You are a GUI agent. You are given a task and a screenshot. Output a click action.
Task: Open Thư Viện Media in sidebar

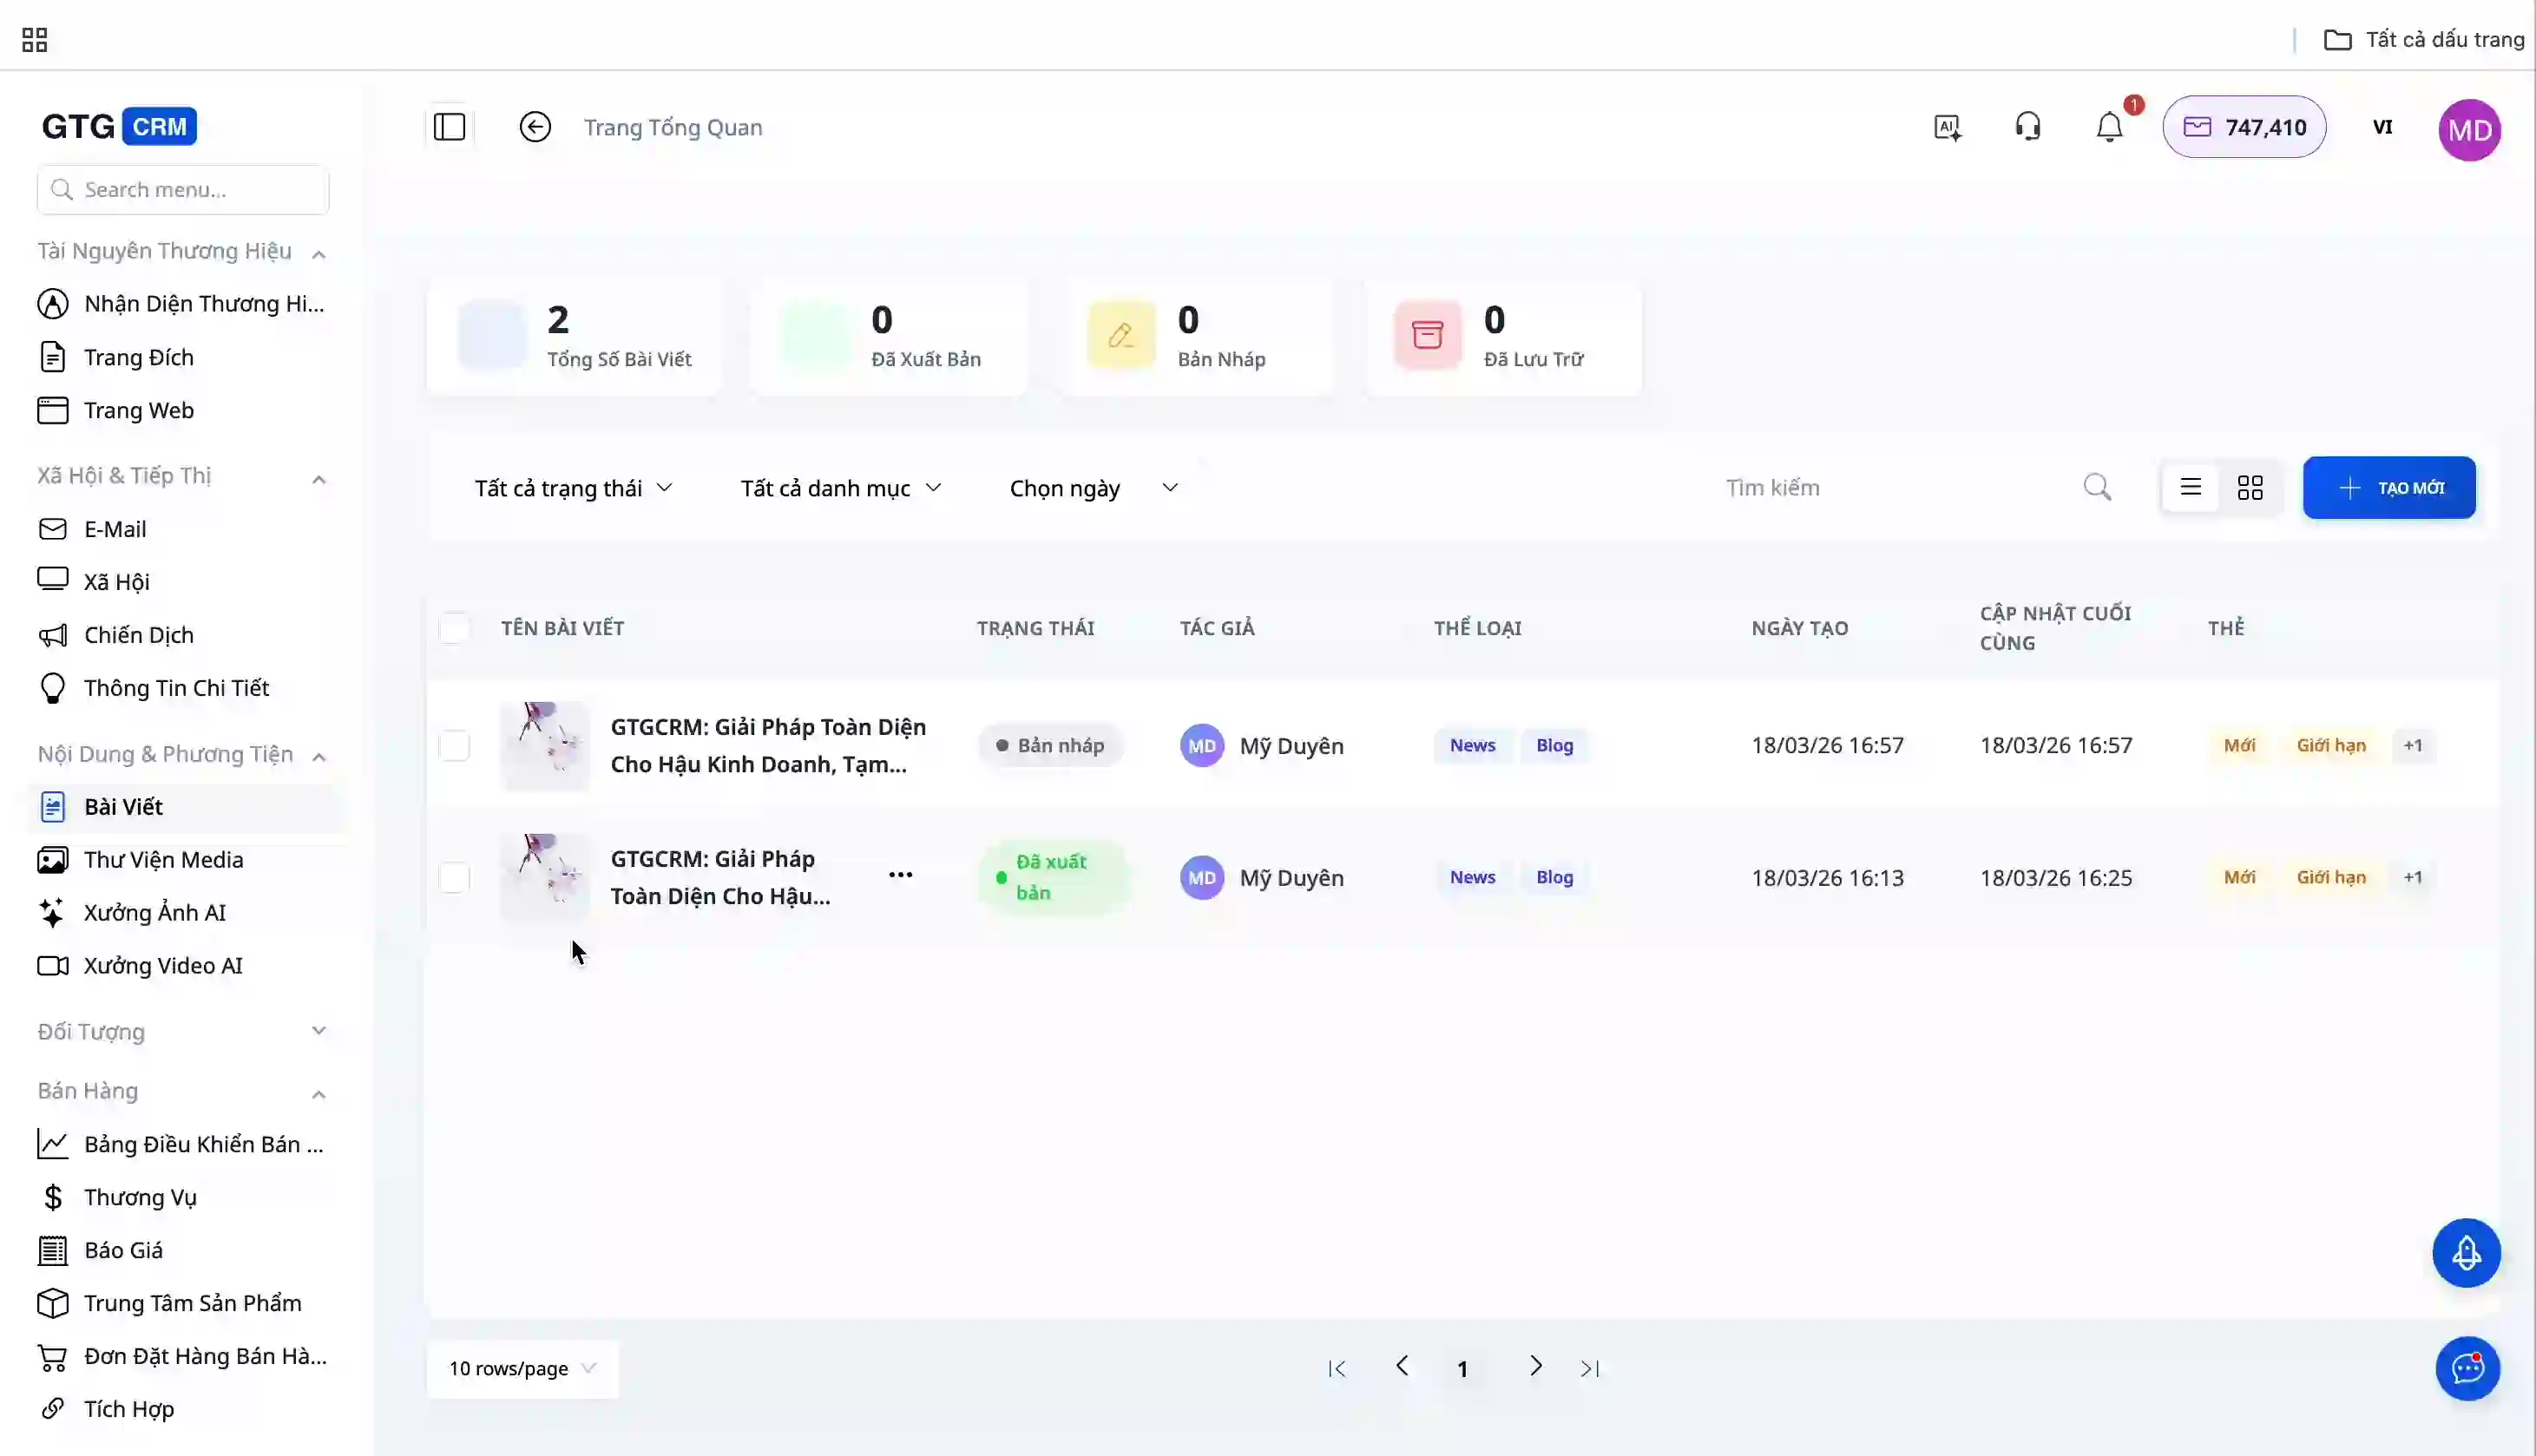(163, 860)
